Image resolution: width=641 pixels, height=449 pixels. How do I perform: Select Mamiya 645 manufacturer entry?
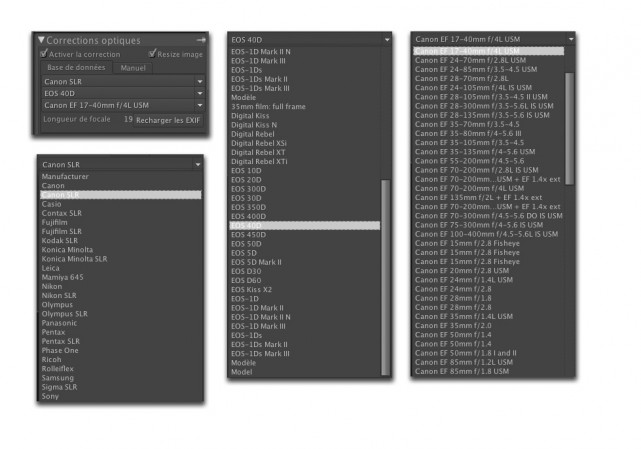click(x=63, y=277)
